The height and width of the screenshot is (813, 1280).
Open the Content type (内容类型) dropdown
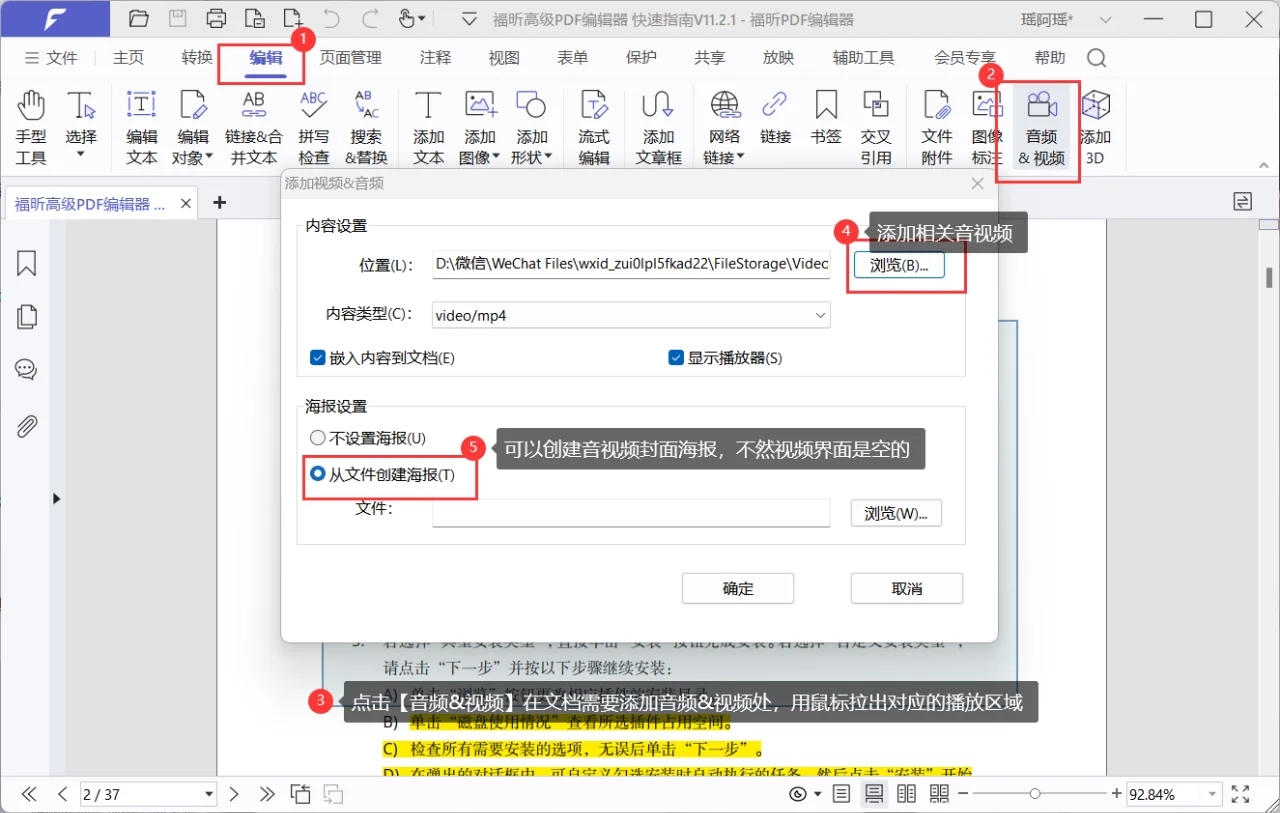(x=631, y=315)
